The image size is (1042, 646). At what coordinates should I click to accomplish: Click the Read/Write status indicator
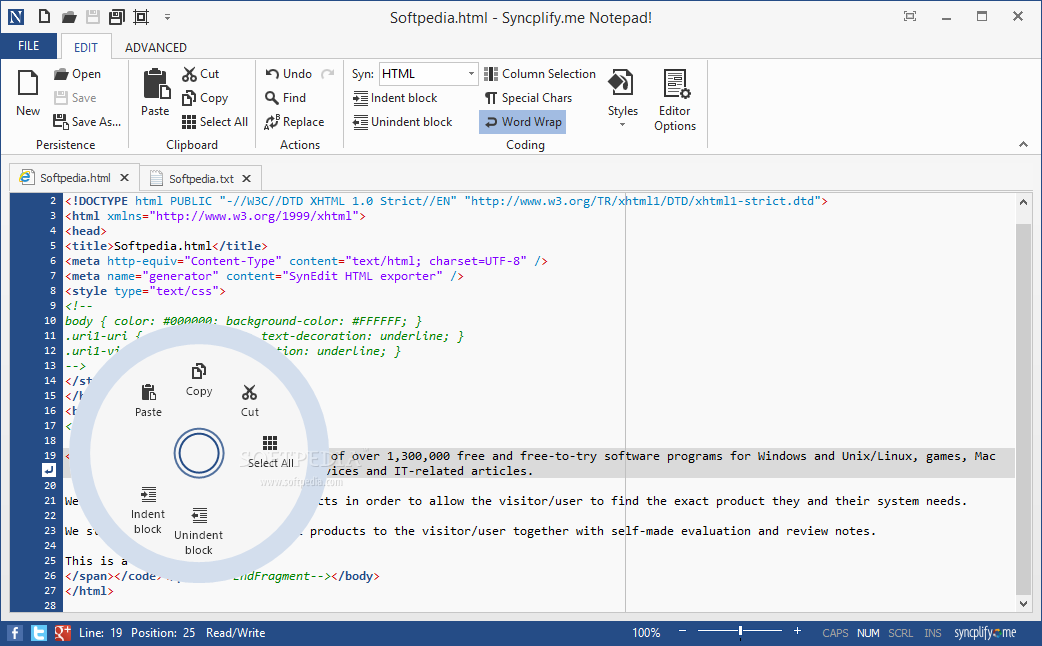pyautogui.click(x=235, y=633)
